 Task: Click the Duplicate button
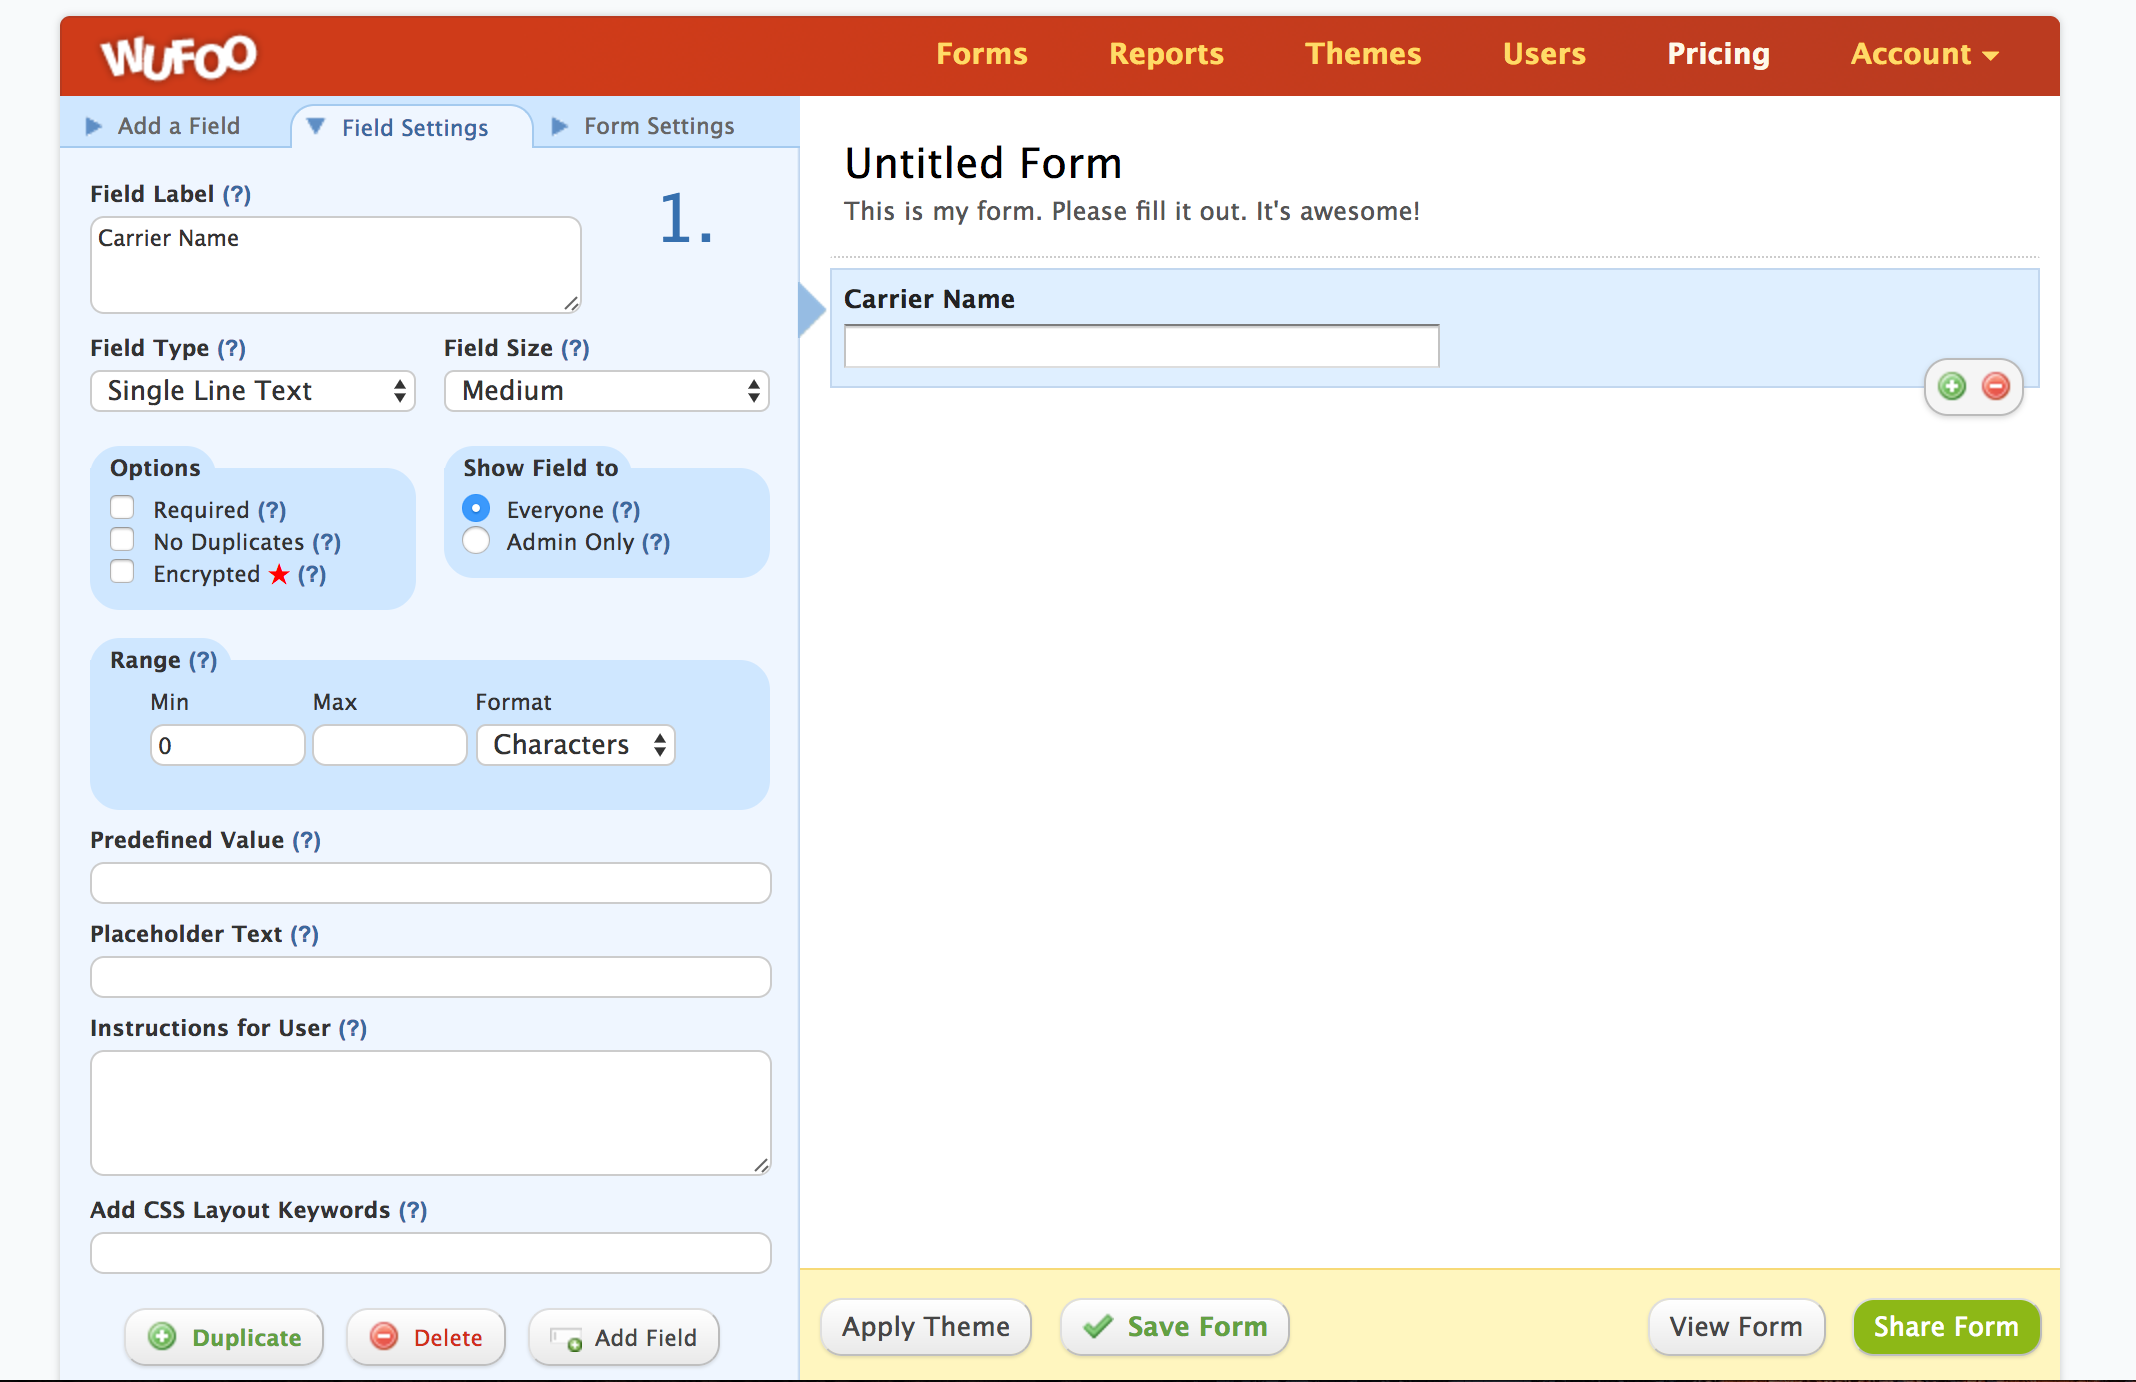click(224, 1337)
